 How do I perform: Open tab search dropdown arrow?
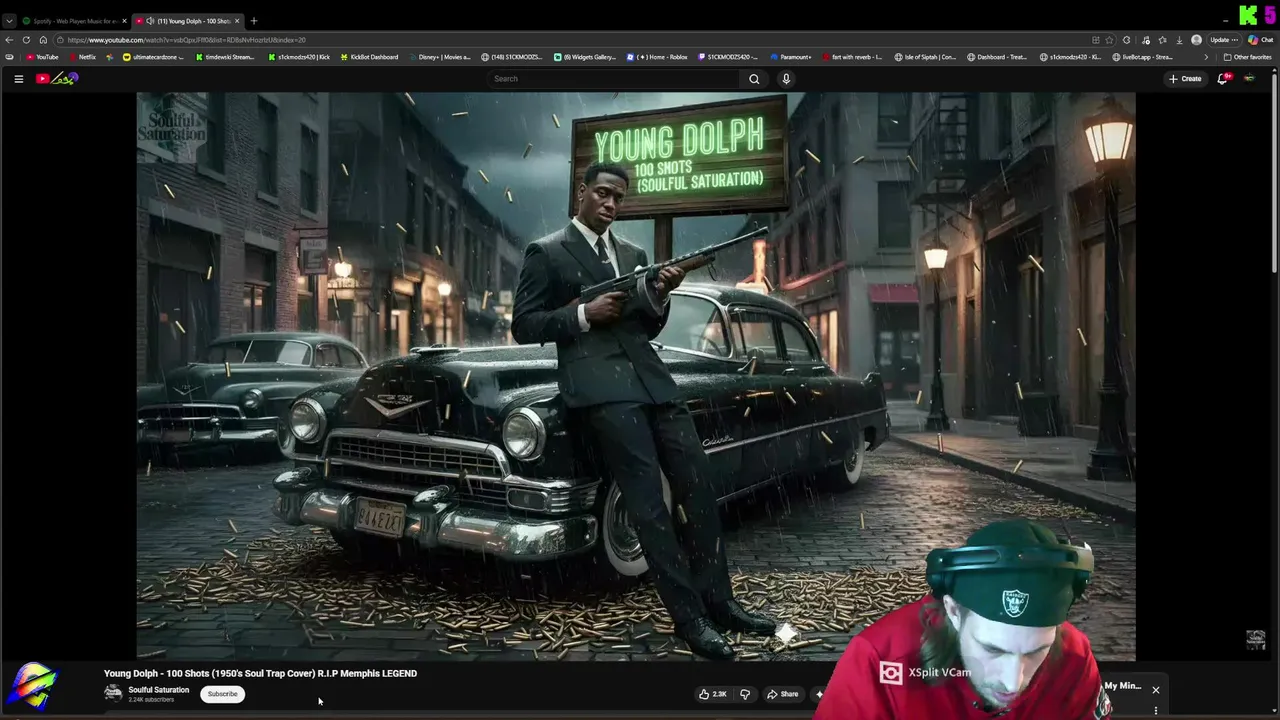9,21
